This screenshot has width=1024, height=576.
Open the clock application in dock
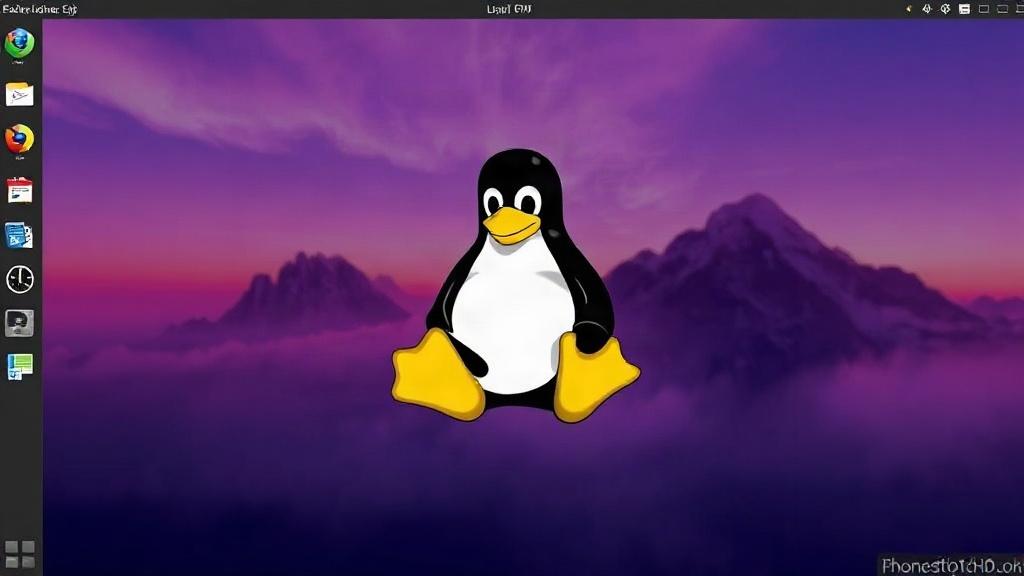pyautogui.click(x=20, y=279)
